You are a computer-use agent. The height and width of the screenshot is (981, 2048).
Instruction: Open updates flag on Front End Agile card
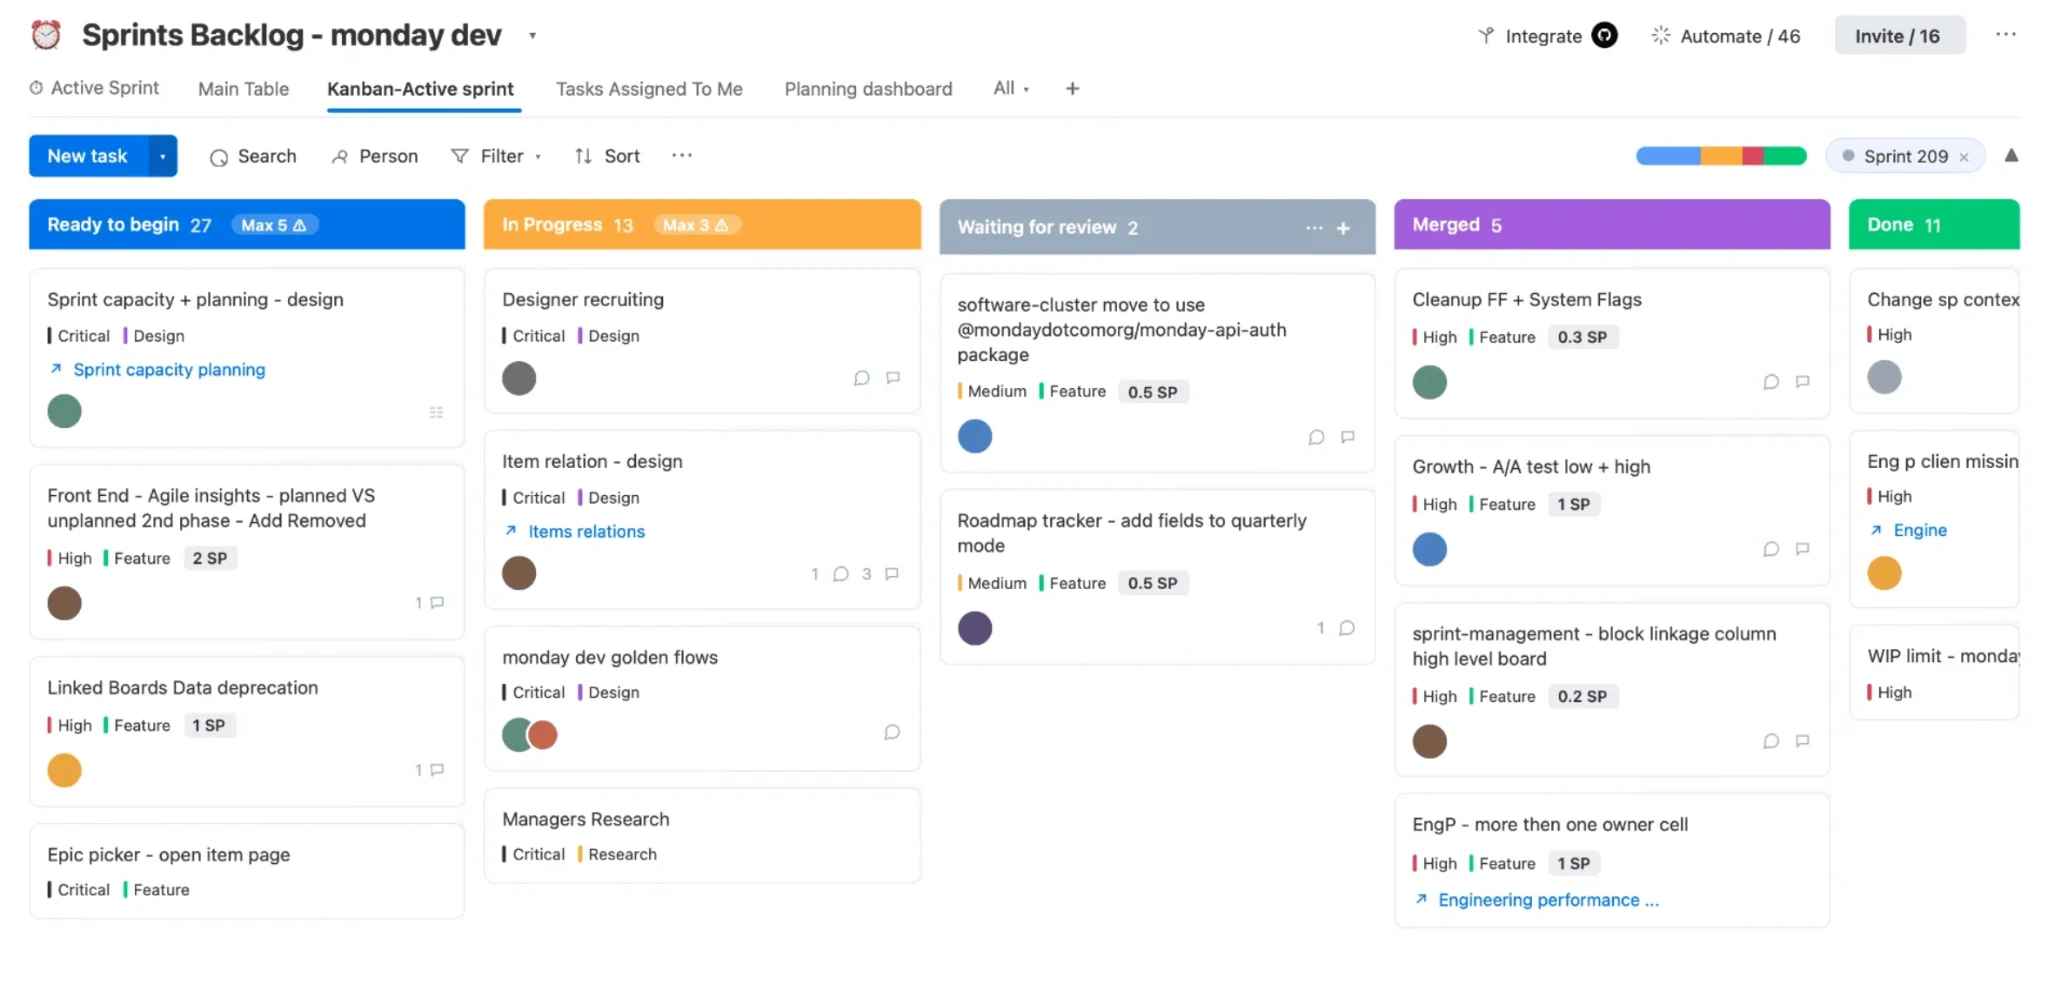437,603
